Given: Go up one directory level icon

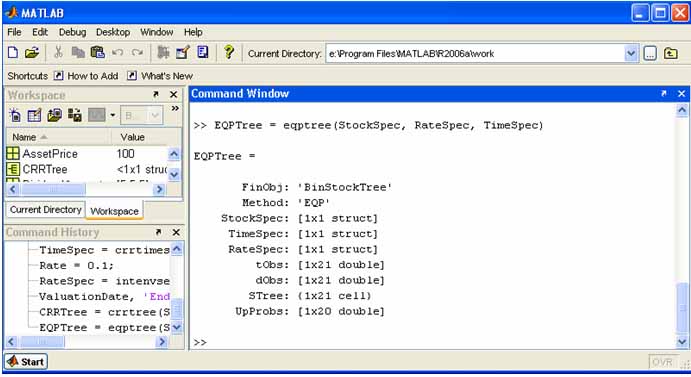Looking at the screenshot, I should point(671,53).
